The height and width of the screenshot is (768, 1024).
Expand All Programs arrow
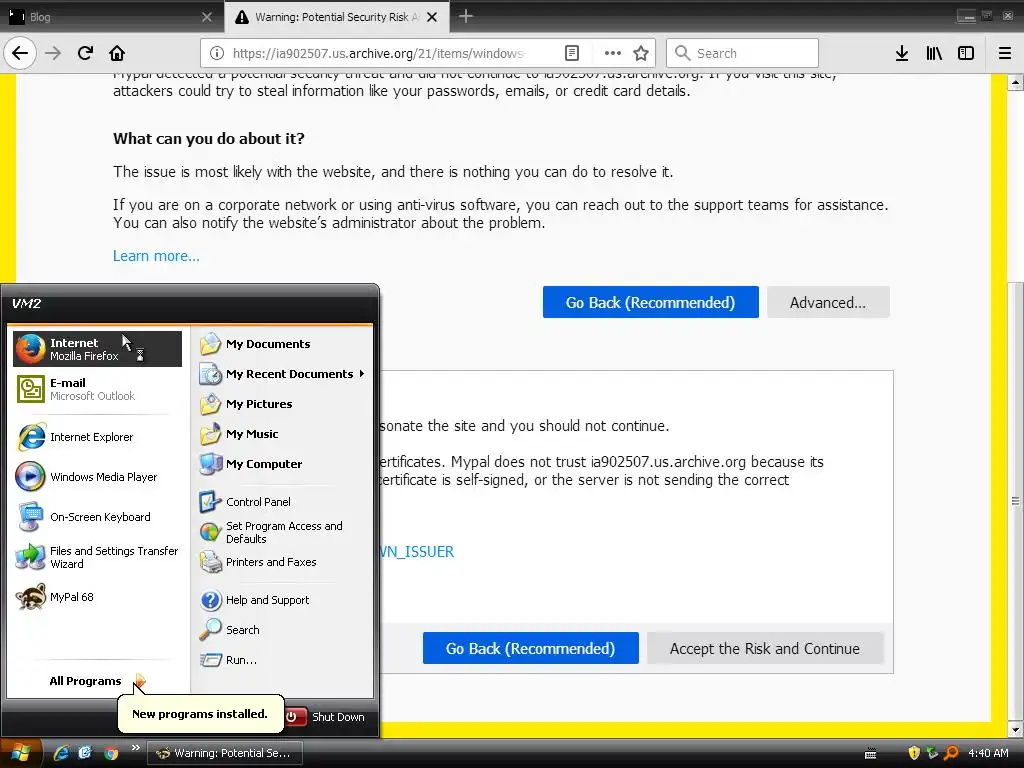pos(97,681)
